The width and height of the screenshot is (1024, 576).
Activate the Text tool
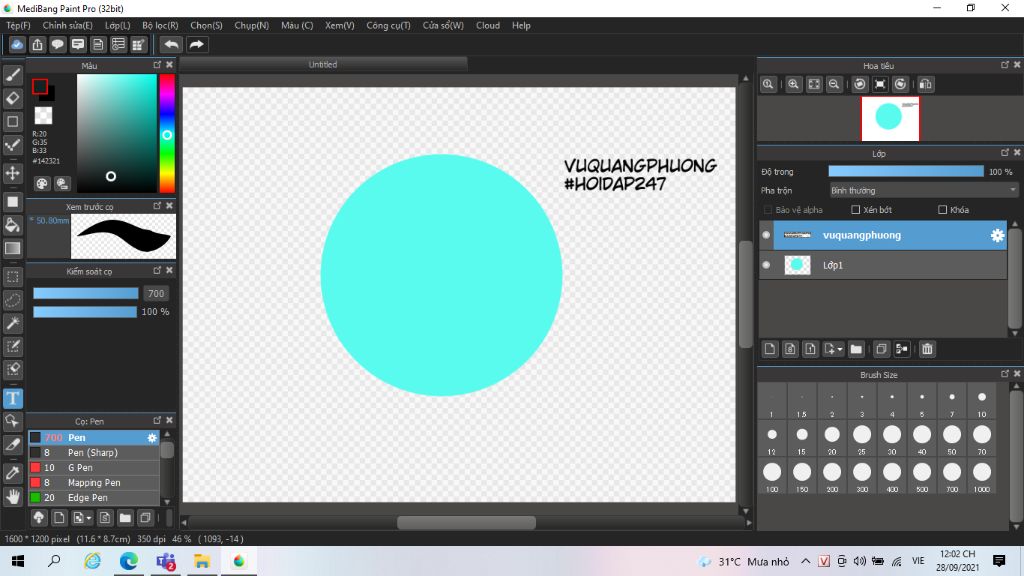tap(12, 398)
